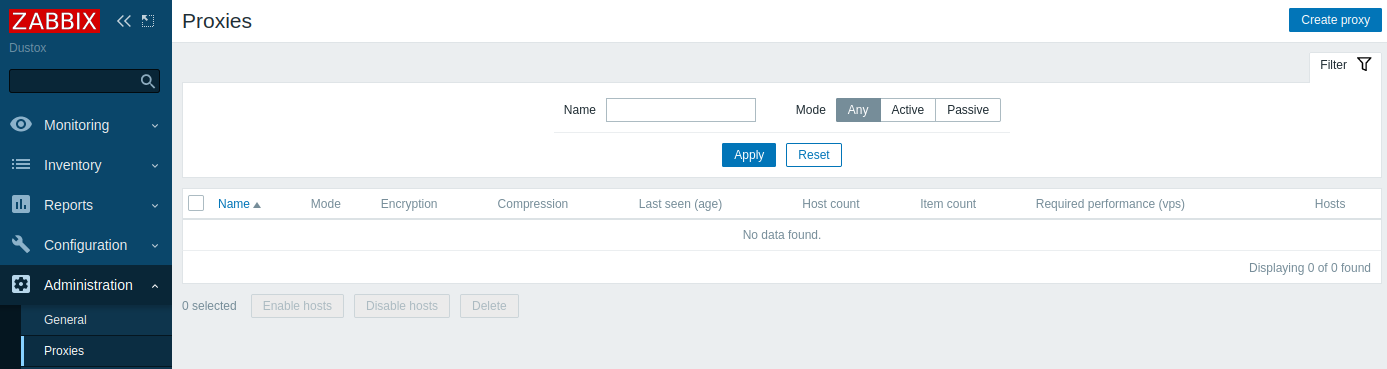Collapse the sidebar with double-chevron icon

[x=124, y=21]
